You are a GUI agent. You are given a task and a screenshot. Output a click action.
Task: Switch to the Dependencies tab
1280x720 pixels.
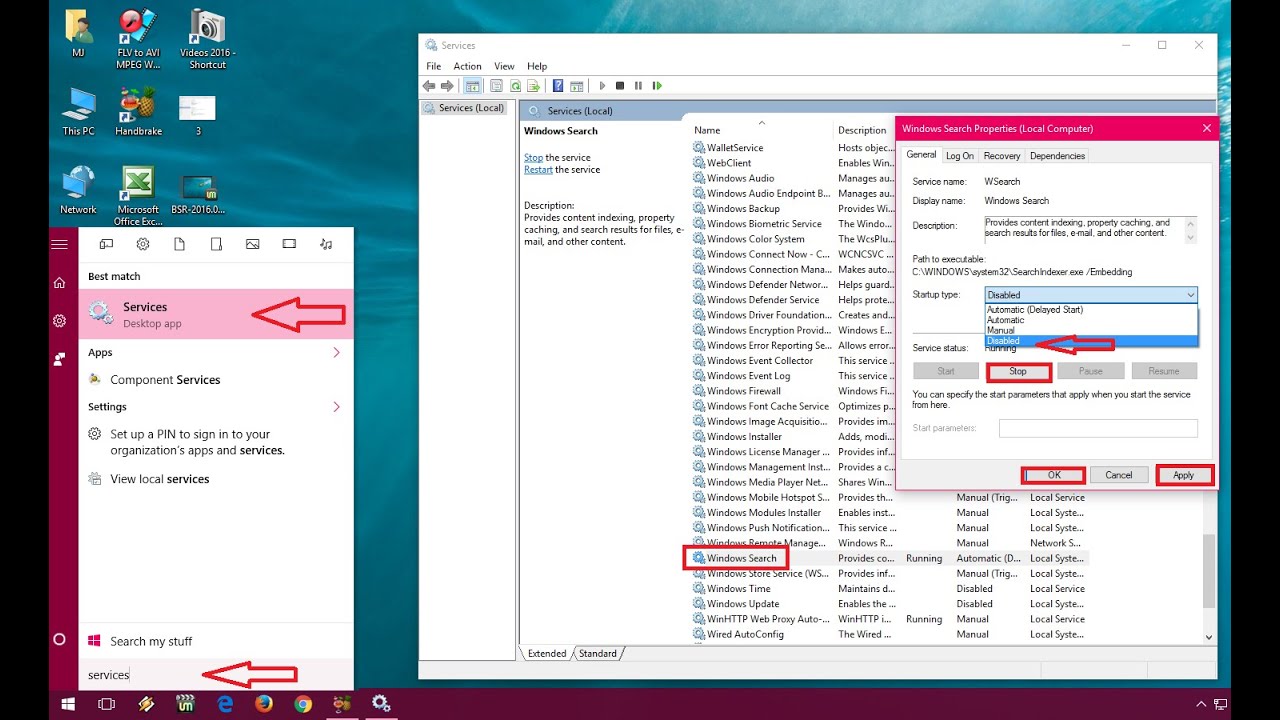point(1057,156)
